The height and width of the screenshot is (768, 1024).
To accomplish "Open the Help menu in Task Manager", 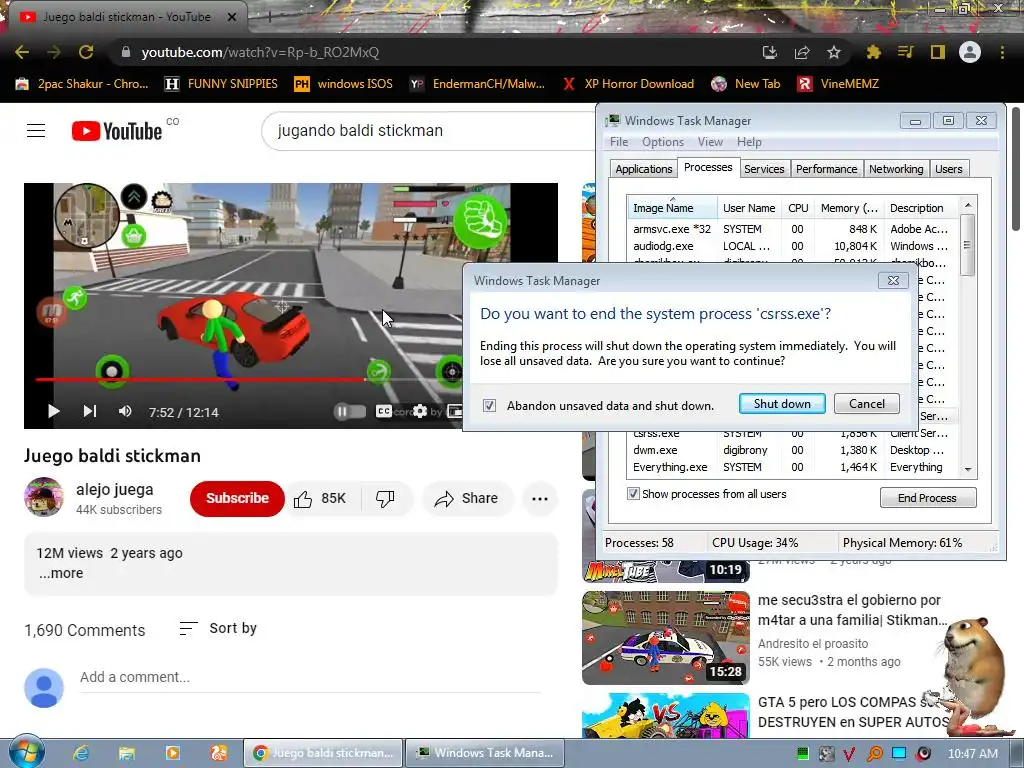I will [x=749, y=142].
